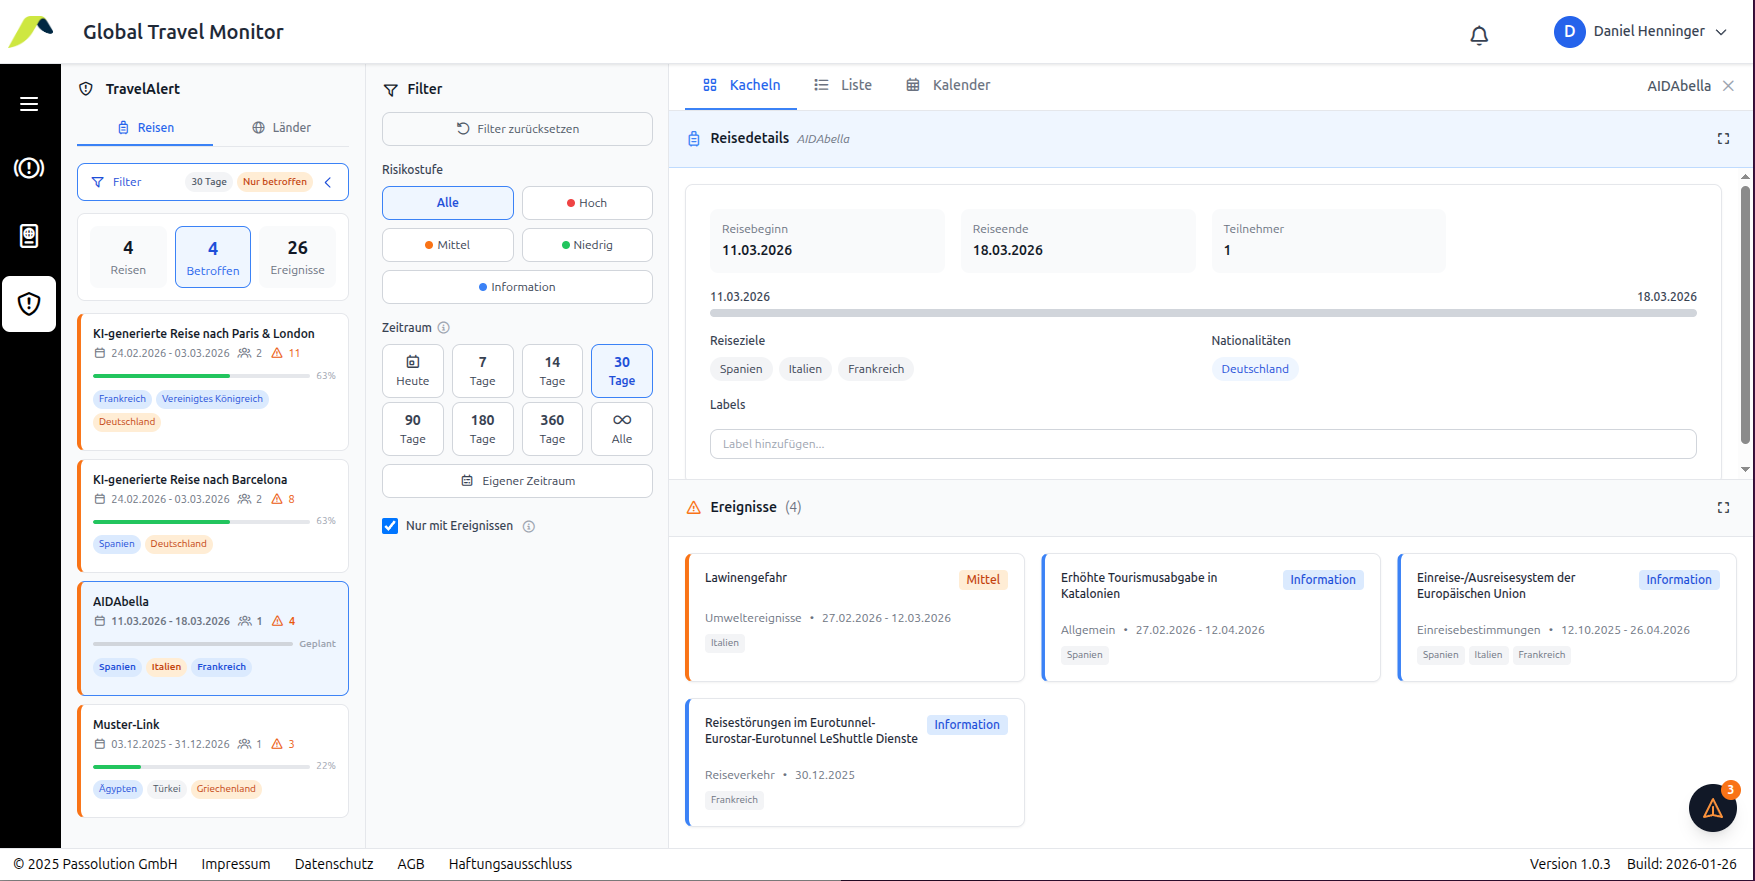Open Eigener Zeitraum date picker
Screen dimensions: 1755x881
pyautogui.click(x=517, y=481)
